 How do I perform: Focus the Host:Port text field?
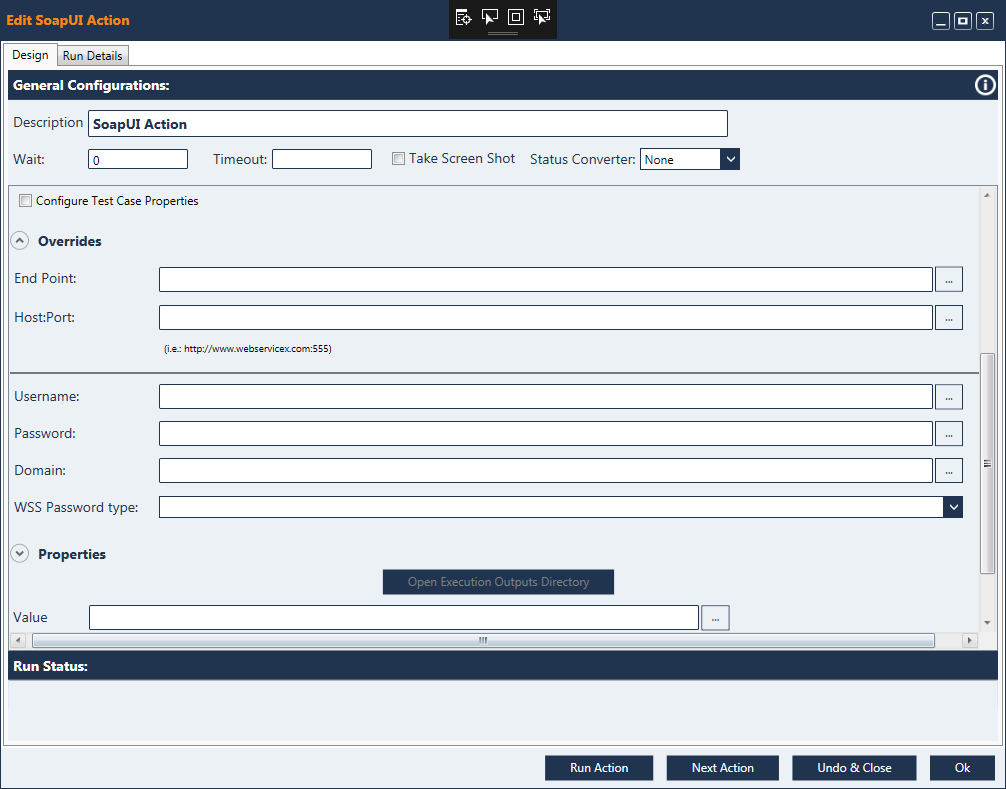[546, 318]
